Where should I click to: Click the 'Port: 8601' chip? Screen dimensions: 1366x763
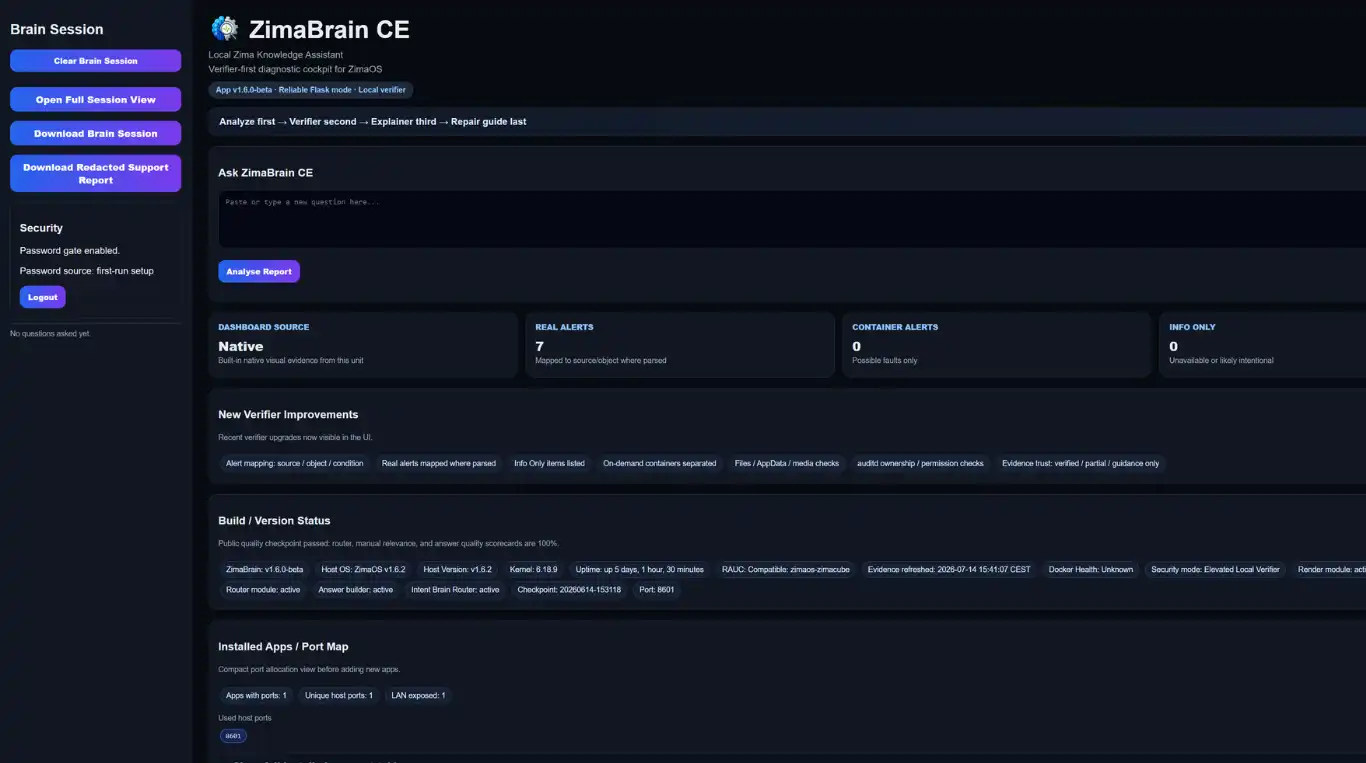click(x=657, y=590)
